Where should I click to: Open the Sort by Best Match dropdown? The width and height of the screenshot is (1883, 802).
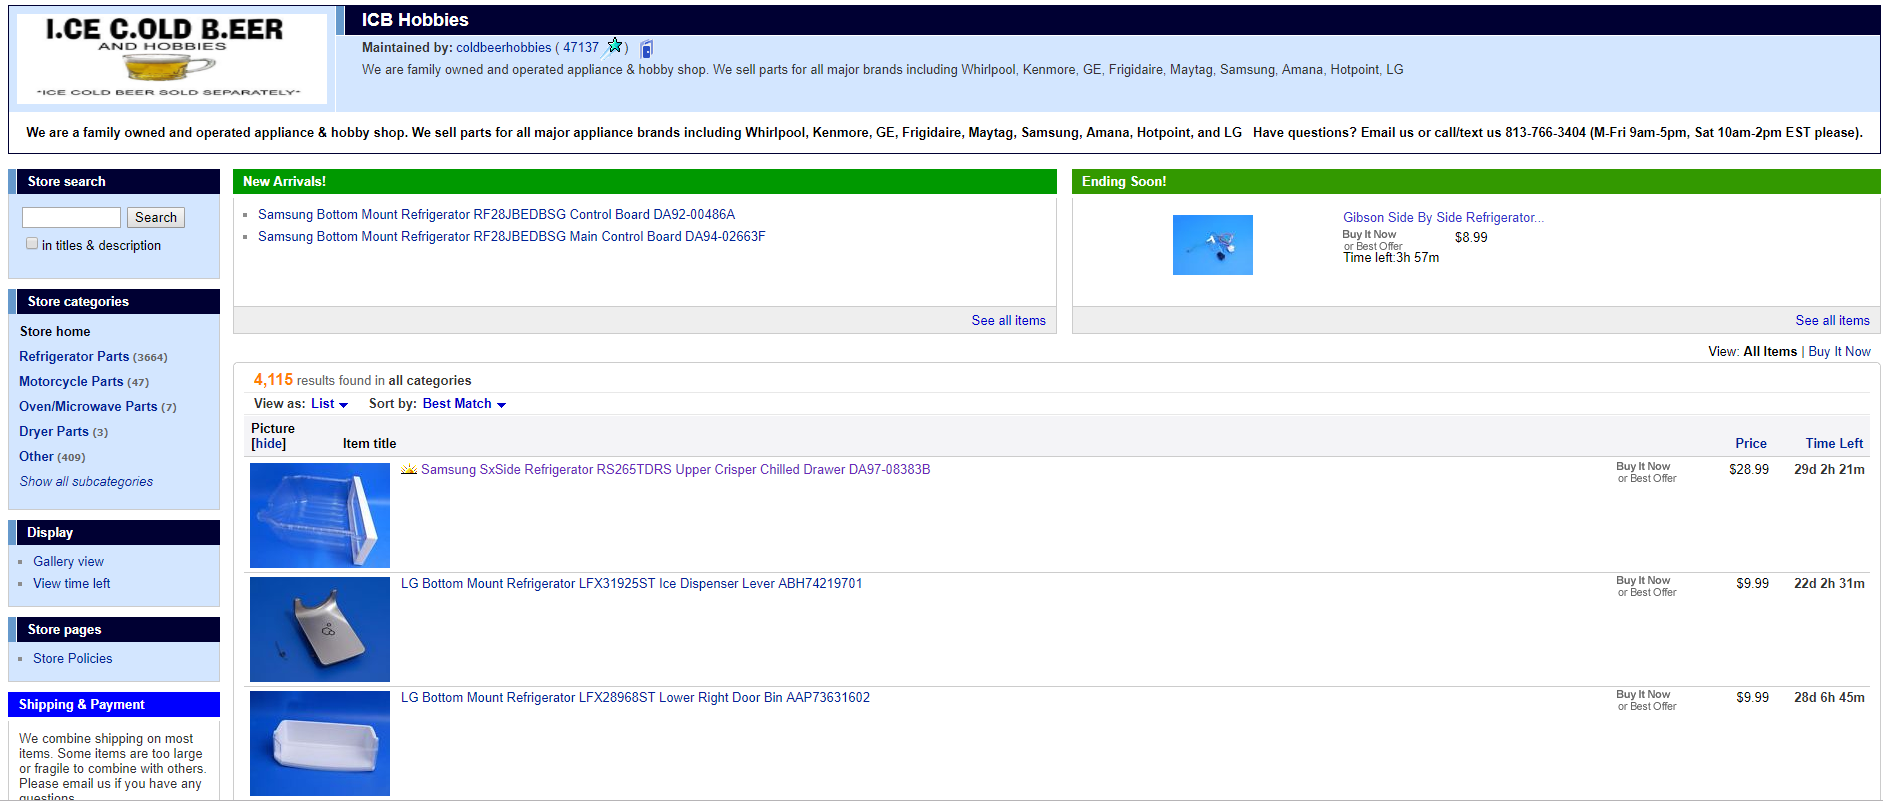[x=464, y=404]
